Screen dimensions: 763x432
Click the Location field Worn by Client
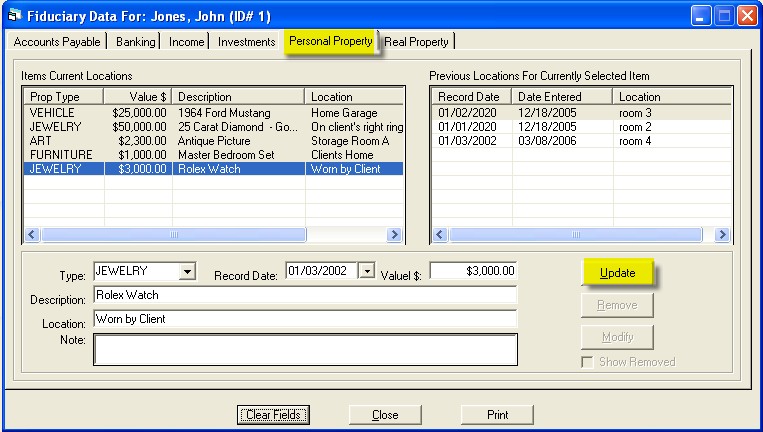coord(305,319)
